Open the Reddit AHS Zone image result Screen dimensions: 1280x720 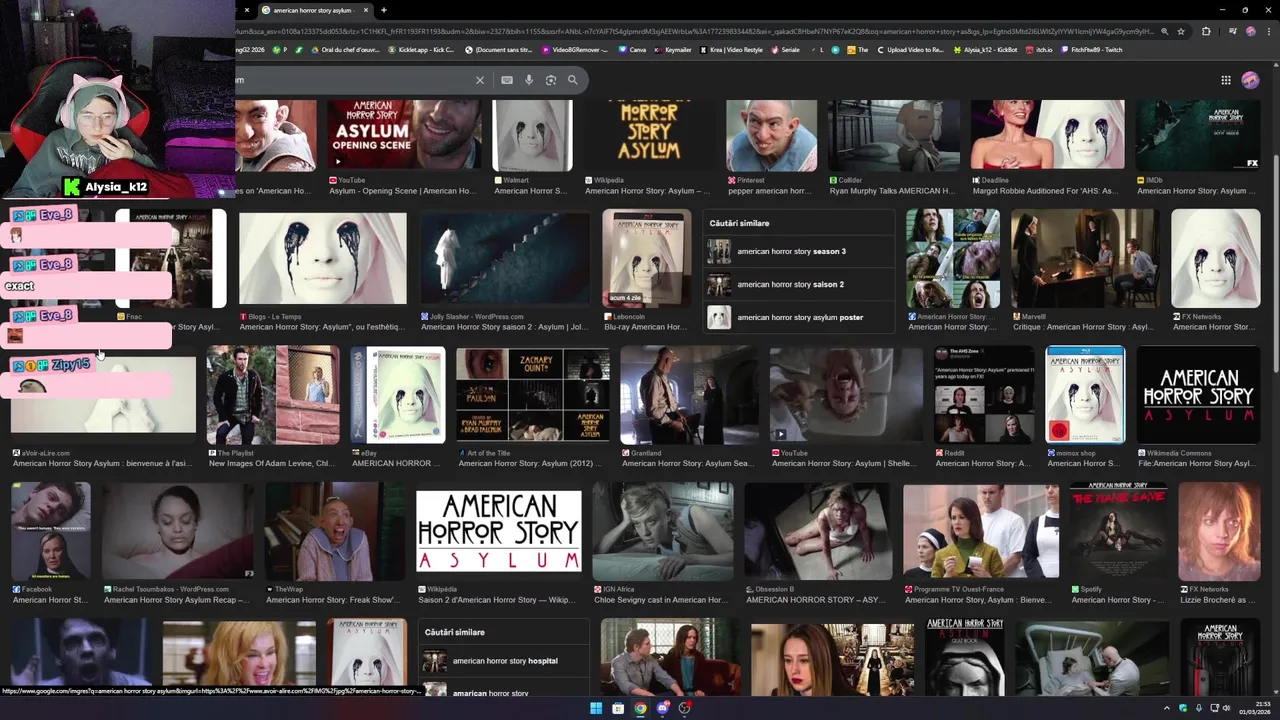(x=984, y=395)
